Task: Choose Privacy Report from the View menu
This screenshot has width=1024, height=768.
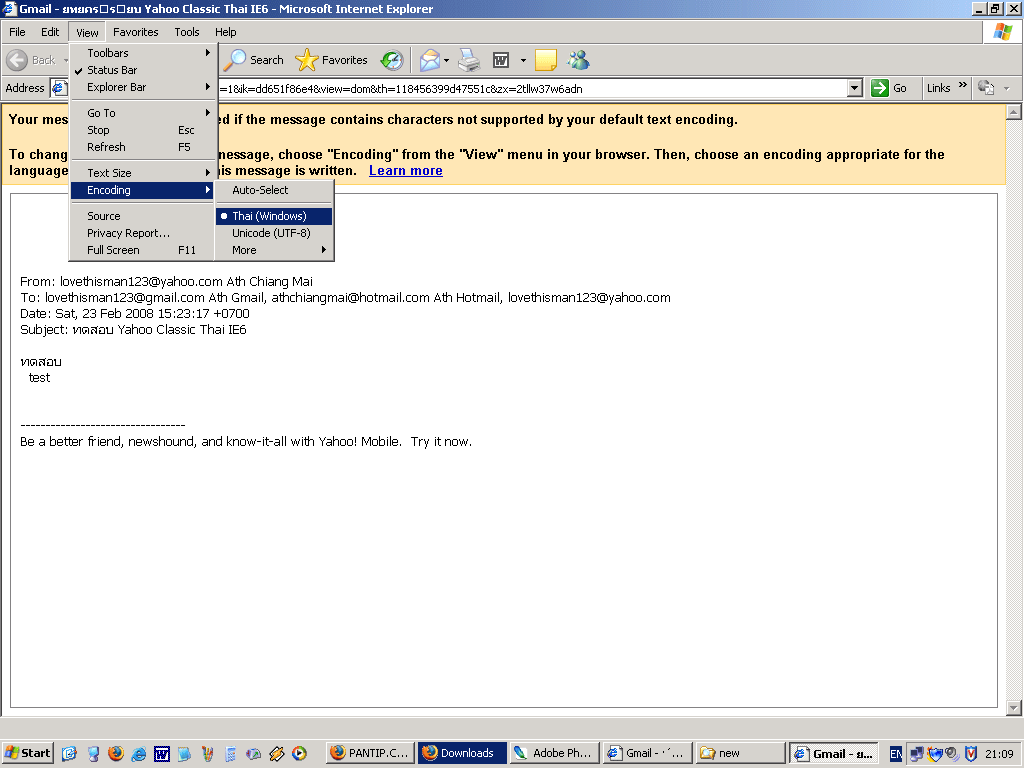Action: coord(142,233)
